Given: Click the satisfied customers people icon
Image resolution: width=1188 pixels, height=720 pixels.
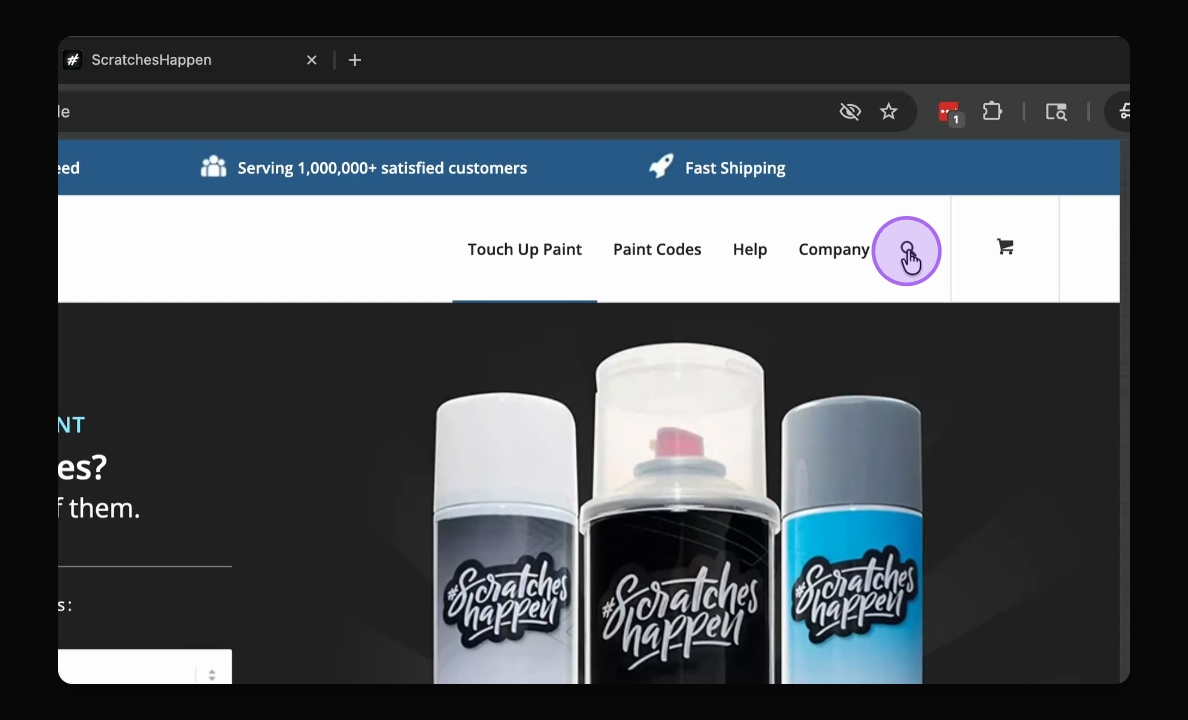Looking at the screenshot, I should click(x=214, y=167).
